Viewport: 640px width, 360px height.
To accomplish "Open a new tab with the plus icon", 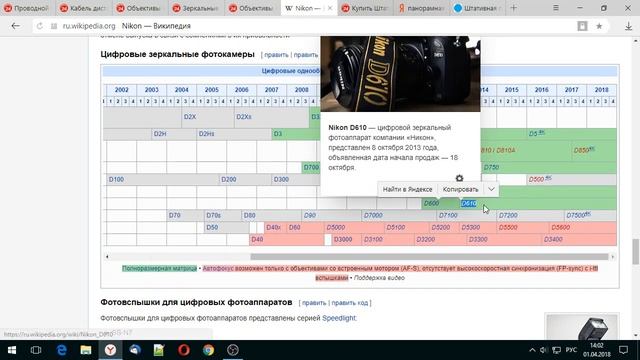I will (513, 8).
